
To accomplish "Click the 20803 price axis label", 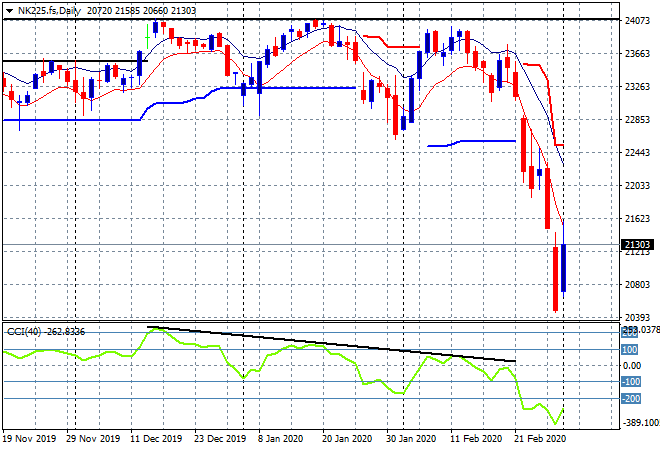I will (x=637, y=285).
